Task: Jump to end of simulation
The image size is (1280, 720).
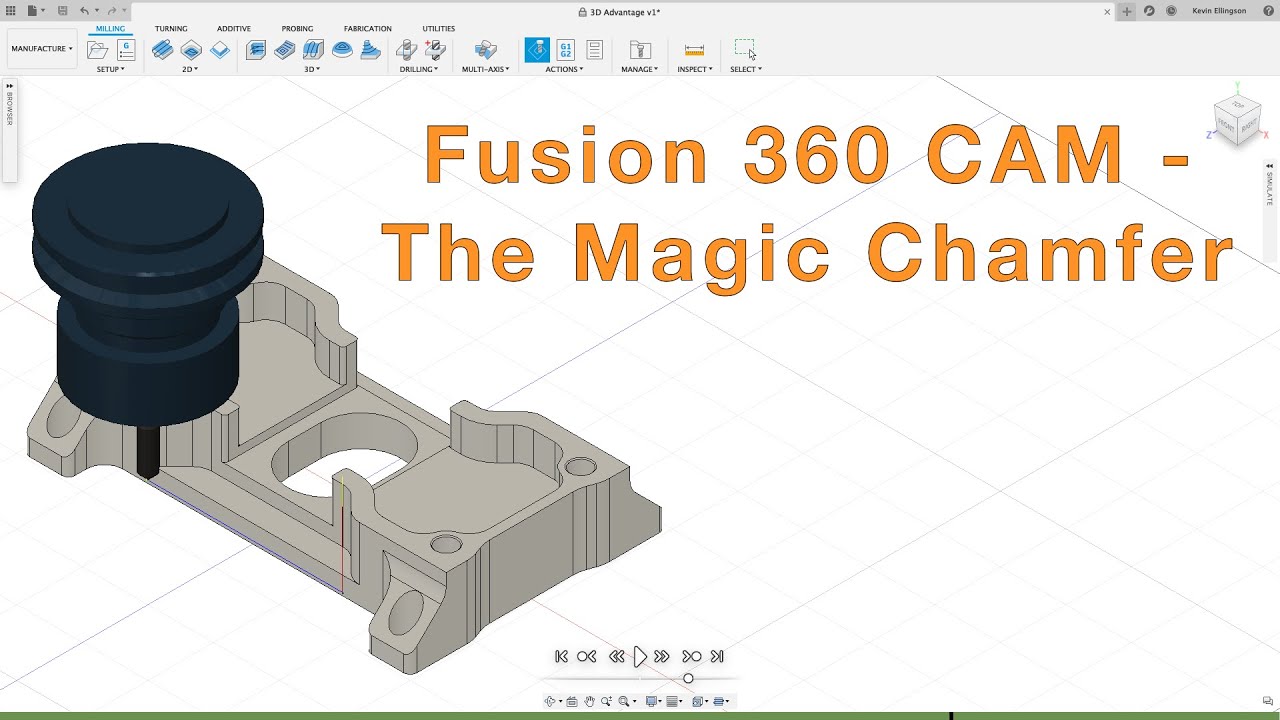Action: [717, 656]
